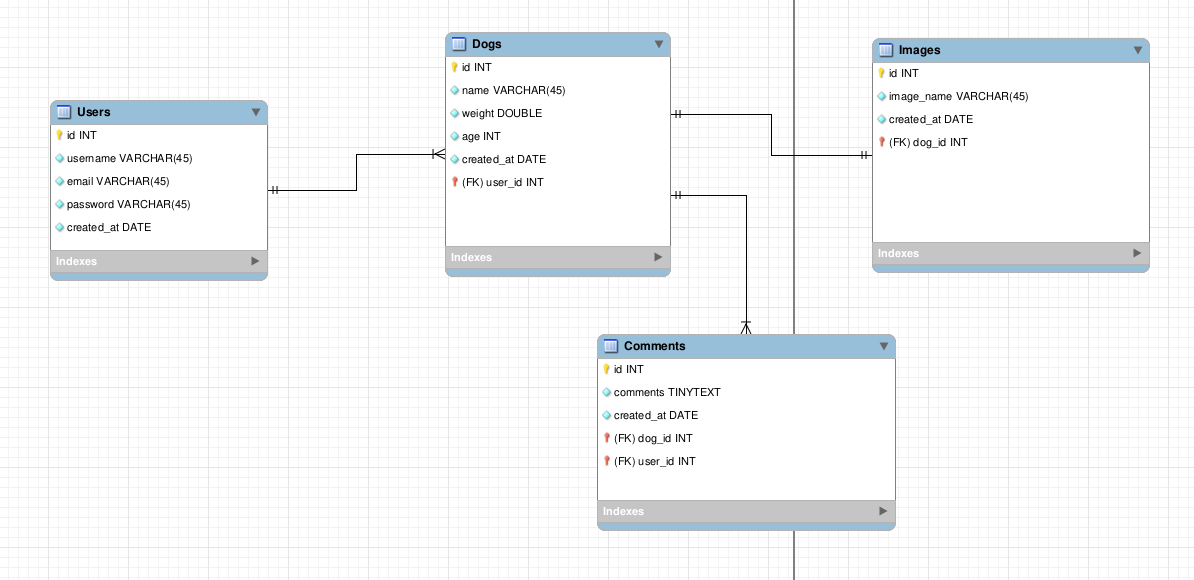Click the foreign key icon for Images dog_id
The height and width of the screenshot is (580, 1194).
tap(882, 142)
